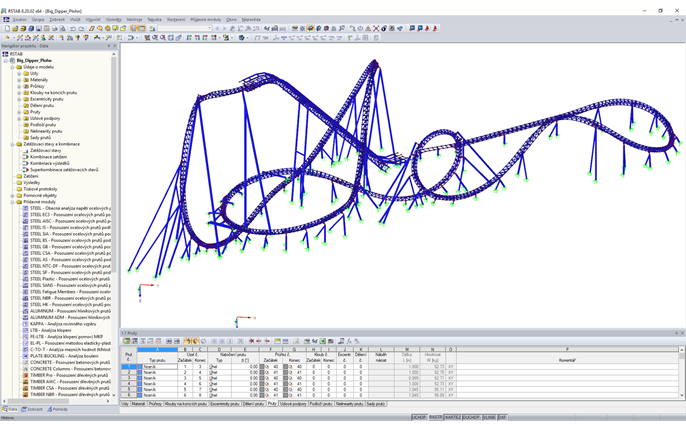Viewport: 686px width, 429px height.
Task: Switch to the Uzlové podpory table tab
Action: 293,404
